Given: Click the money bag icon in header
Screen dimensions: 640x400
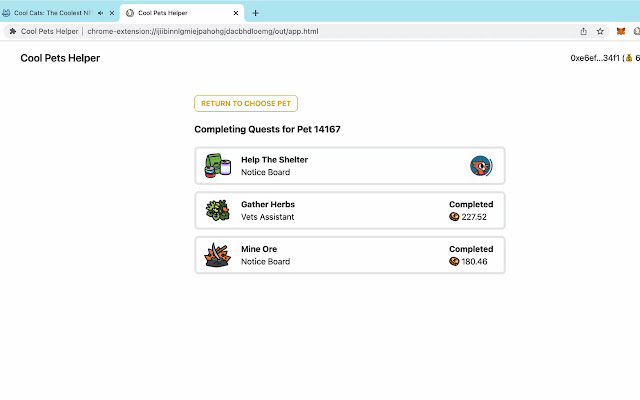Looking at the screenshot, I should (629, 58).
